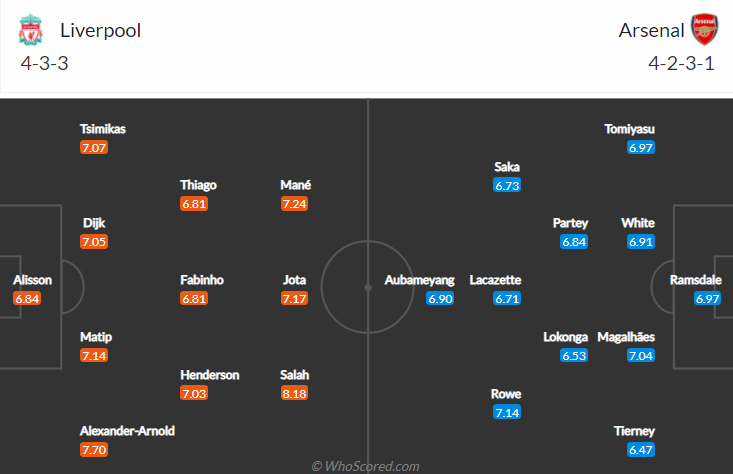Click Saka's player name
Viewport: 733px width, 474px height.
point(507,167)
